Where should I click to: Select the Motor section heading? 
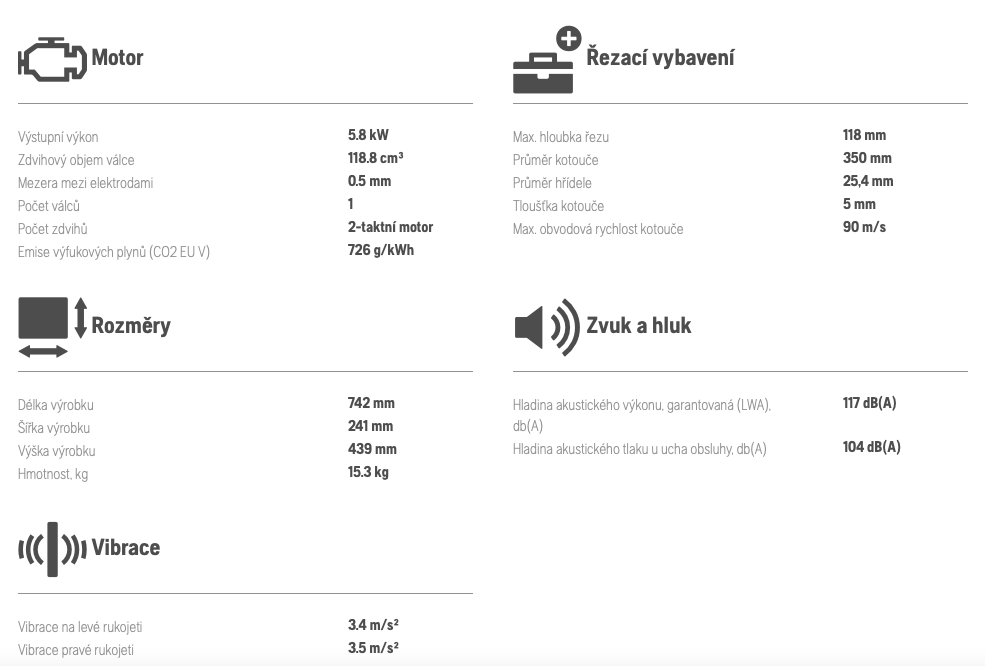[x=117, y=58]
